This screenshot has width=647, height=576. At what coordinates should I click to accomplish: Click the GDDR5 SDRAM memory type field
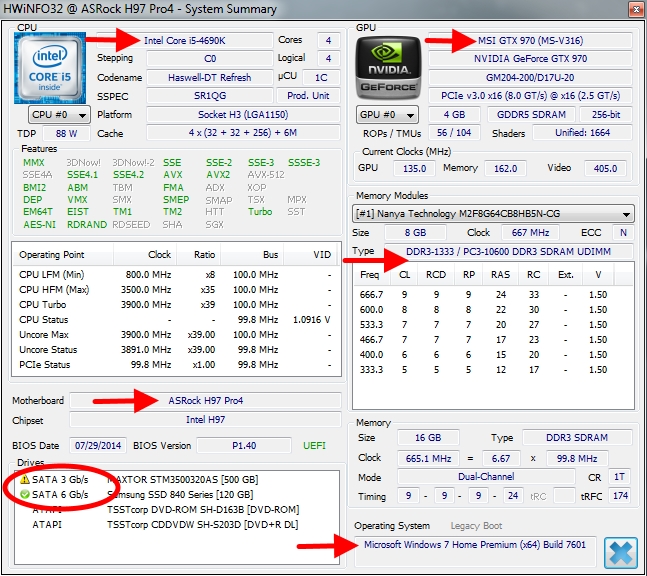[531, 114]
